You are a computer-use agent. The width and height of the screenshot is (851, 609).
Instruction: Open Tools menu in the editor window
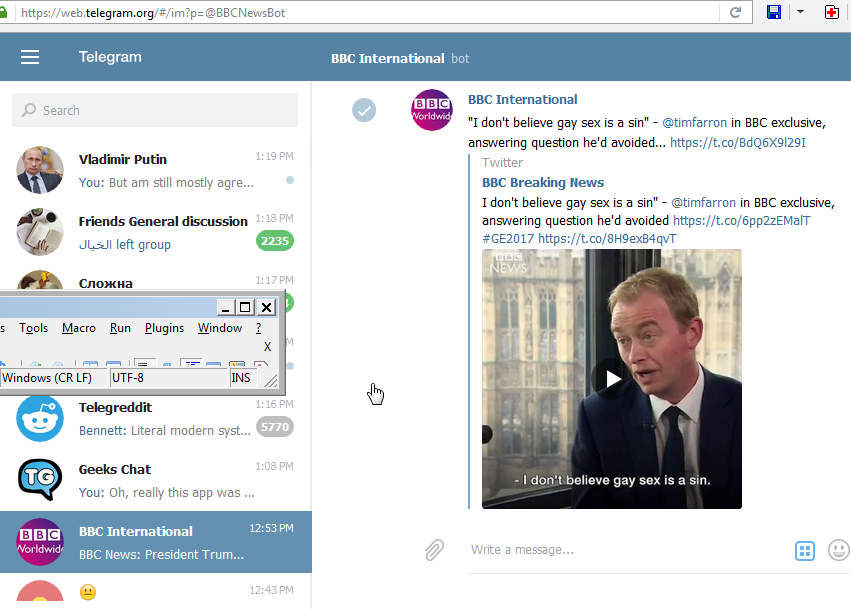click(x=34, y=328)
